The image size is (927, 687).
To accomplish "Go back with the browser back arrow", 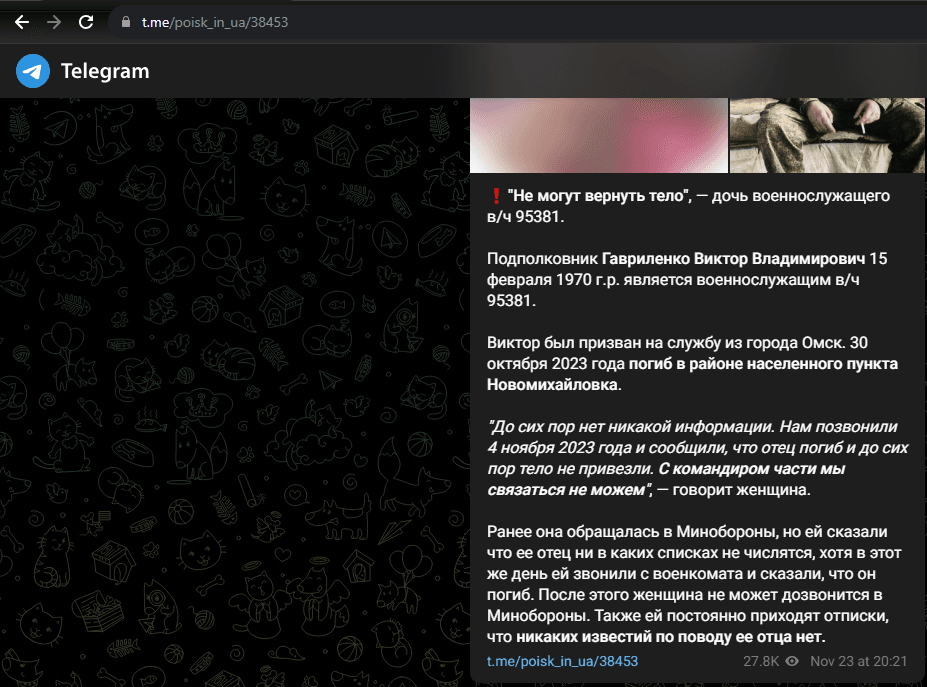I will tap(22, 22).
